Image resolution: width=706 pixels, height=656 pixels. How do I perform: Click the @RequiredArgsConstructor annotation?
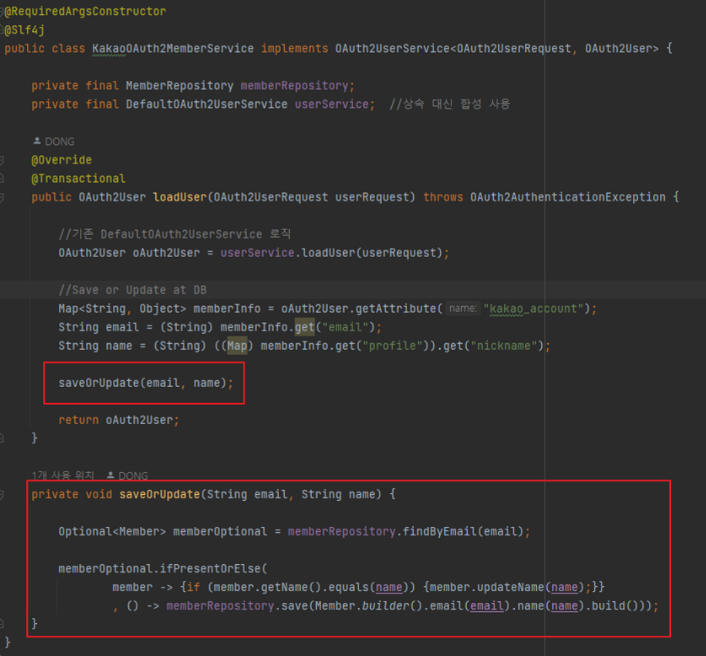[85, 12]
